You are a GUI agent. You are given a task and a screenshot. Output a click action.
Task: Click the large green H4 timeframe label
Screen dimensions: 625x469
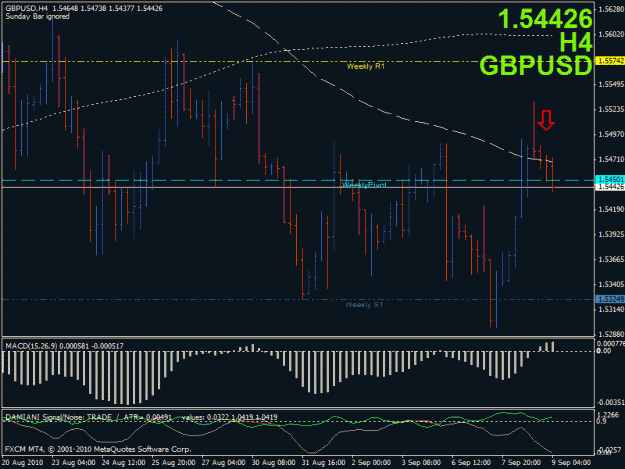(576, 42)
